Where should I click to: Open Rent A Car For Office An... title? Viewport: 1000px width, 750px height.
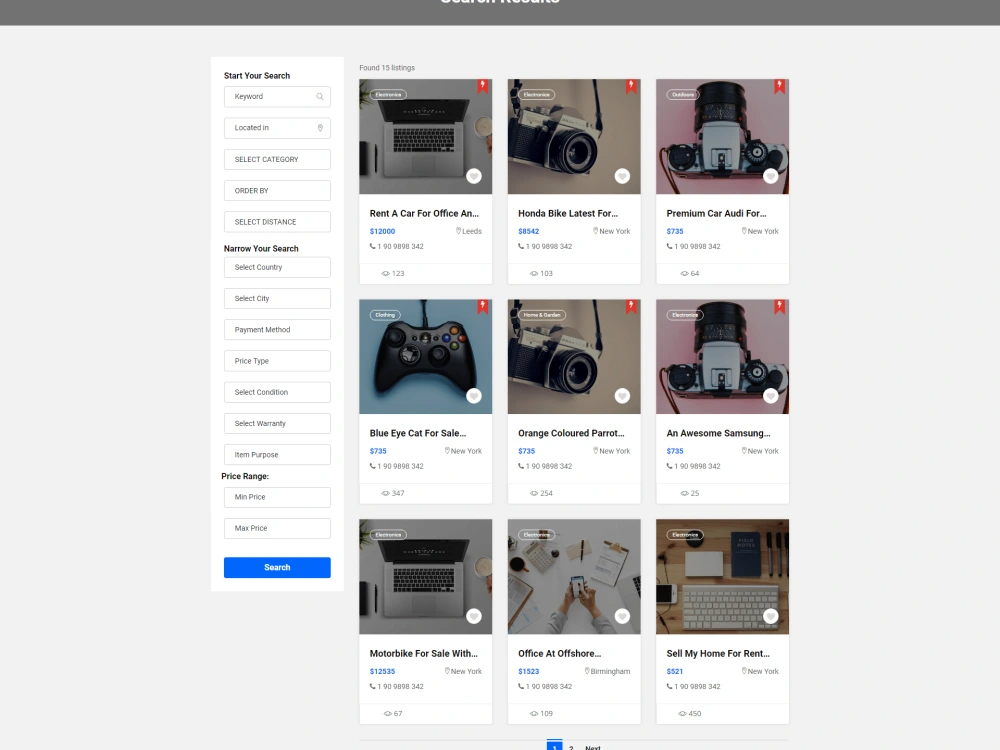pos(424,214)
